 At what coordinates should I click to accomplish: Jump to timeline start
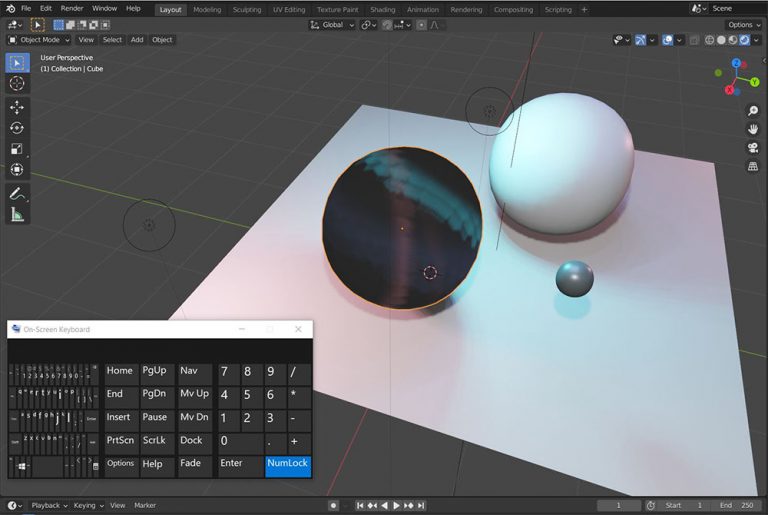[360, 505]
